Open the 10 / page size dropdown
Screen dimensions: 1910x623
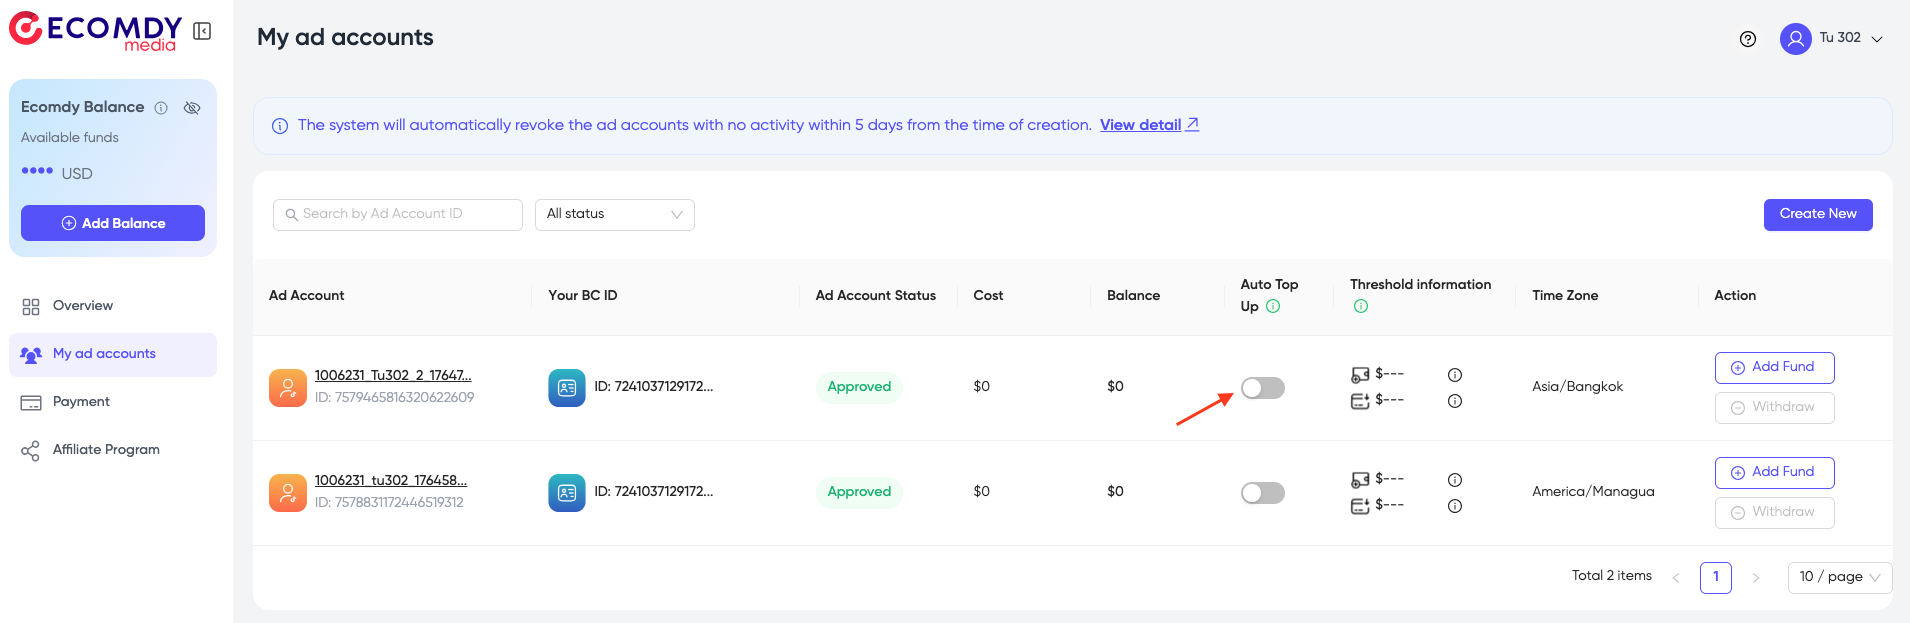point(1838,577)
